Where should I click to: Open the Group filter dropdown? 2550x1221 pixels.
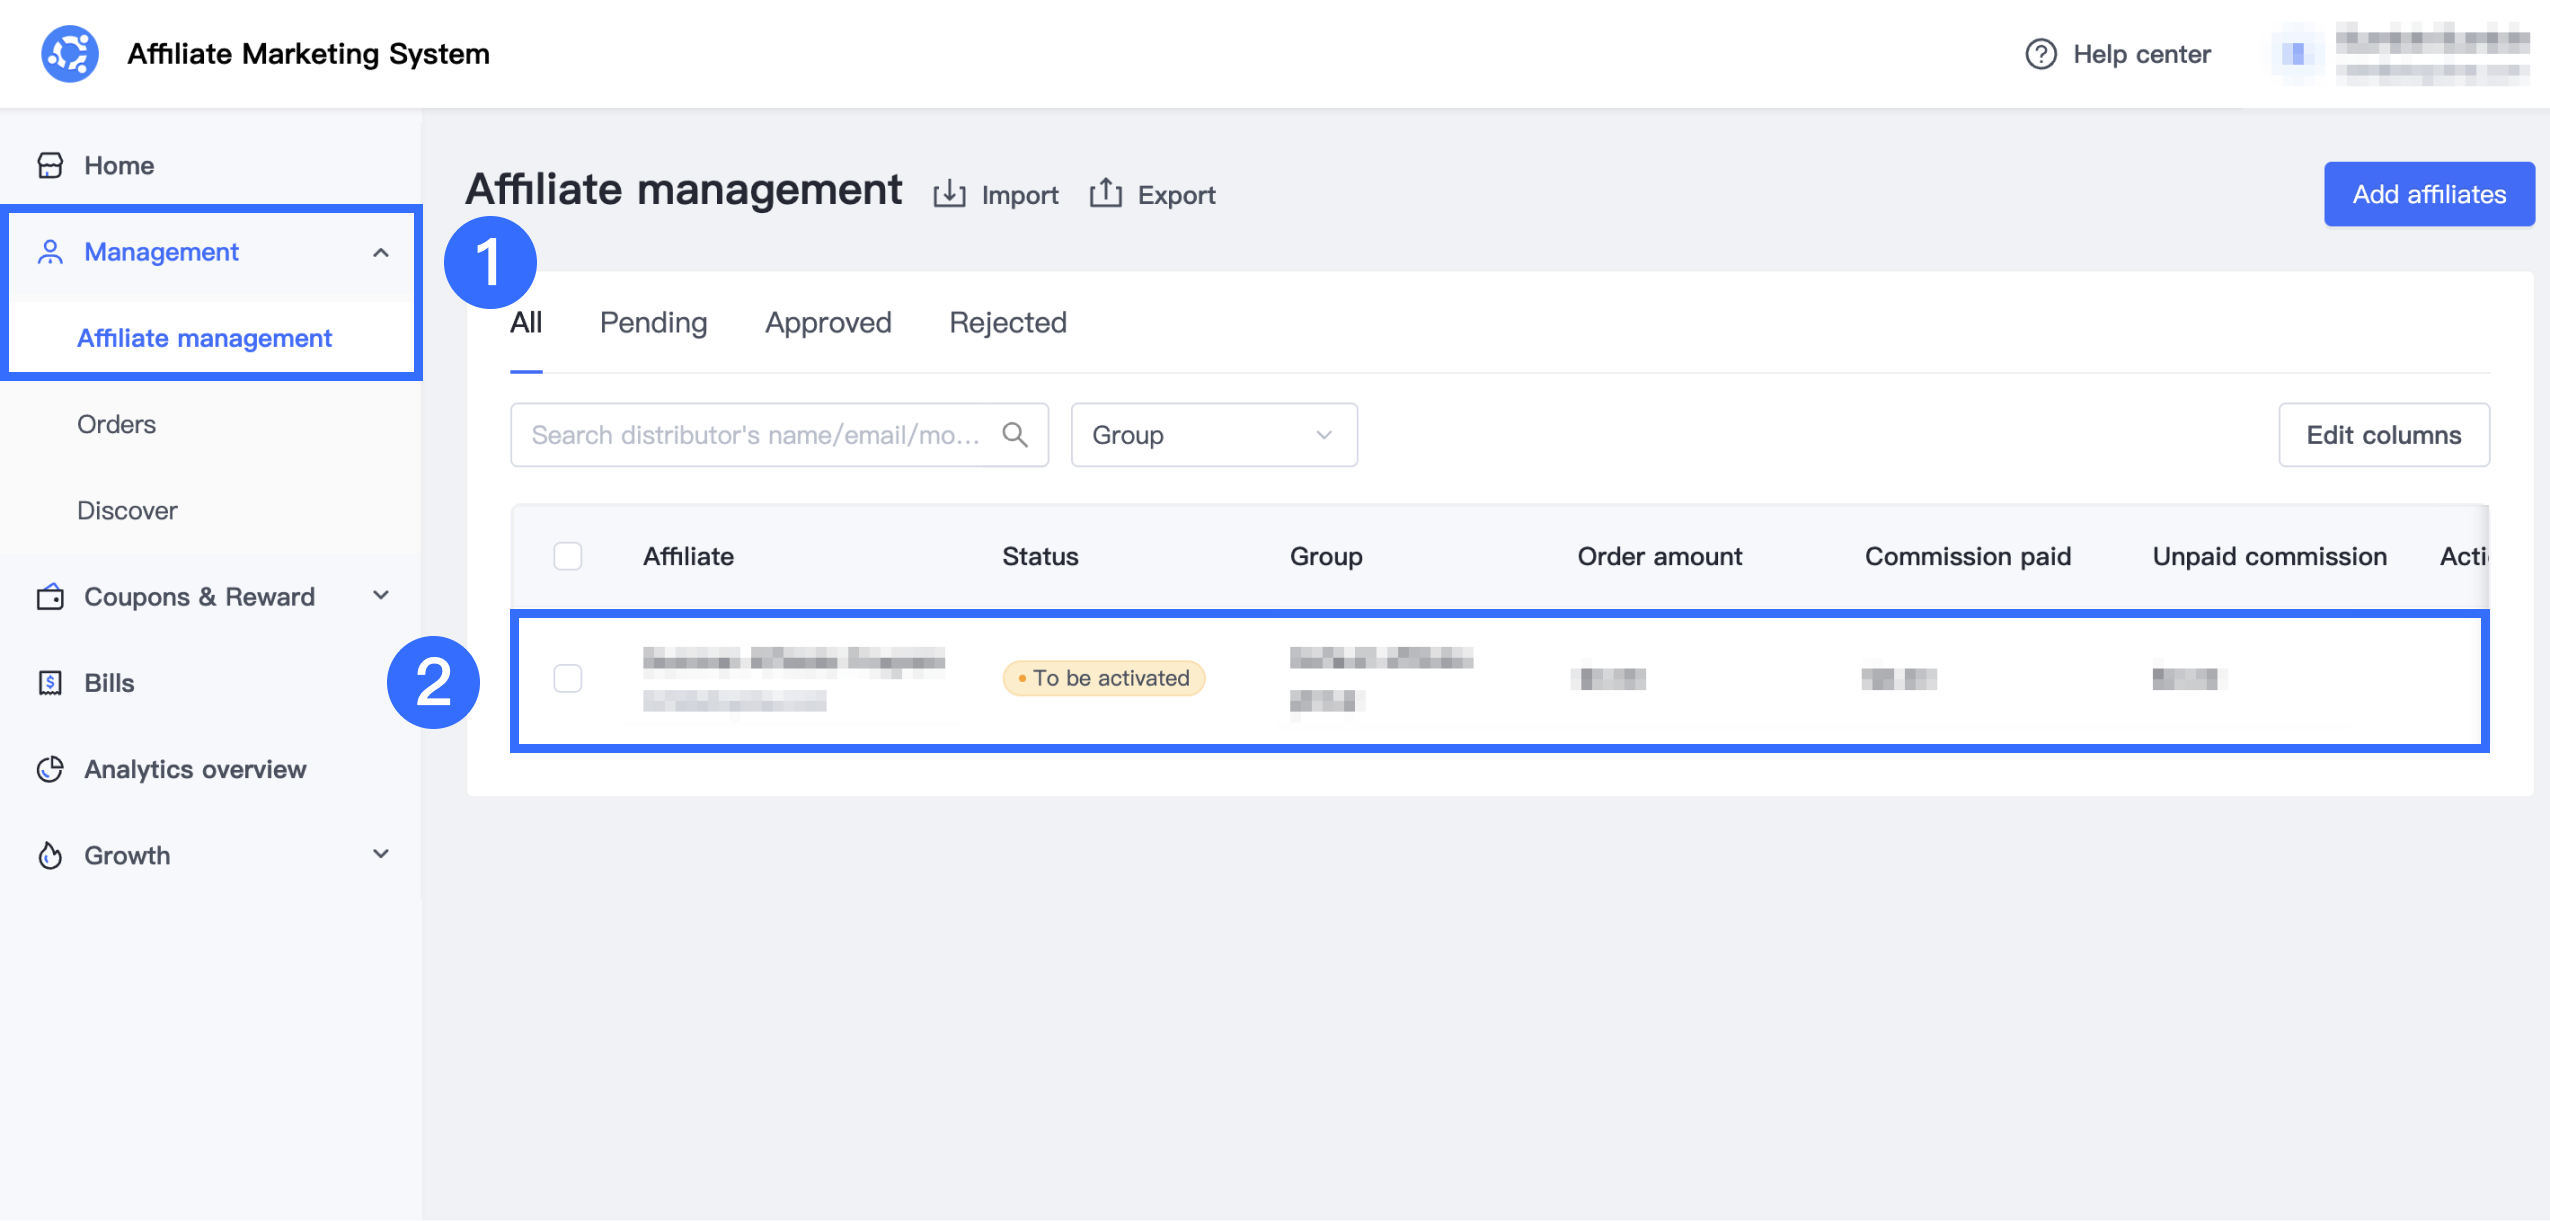pos(1213,435)
